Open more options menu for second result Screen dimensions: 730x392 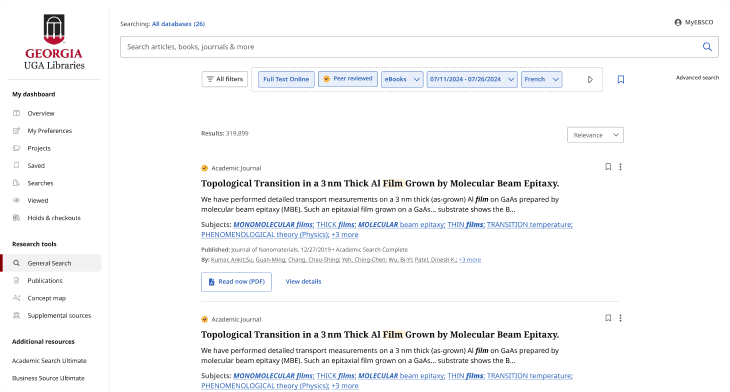point(620,318)
